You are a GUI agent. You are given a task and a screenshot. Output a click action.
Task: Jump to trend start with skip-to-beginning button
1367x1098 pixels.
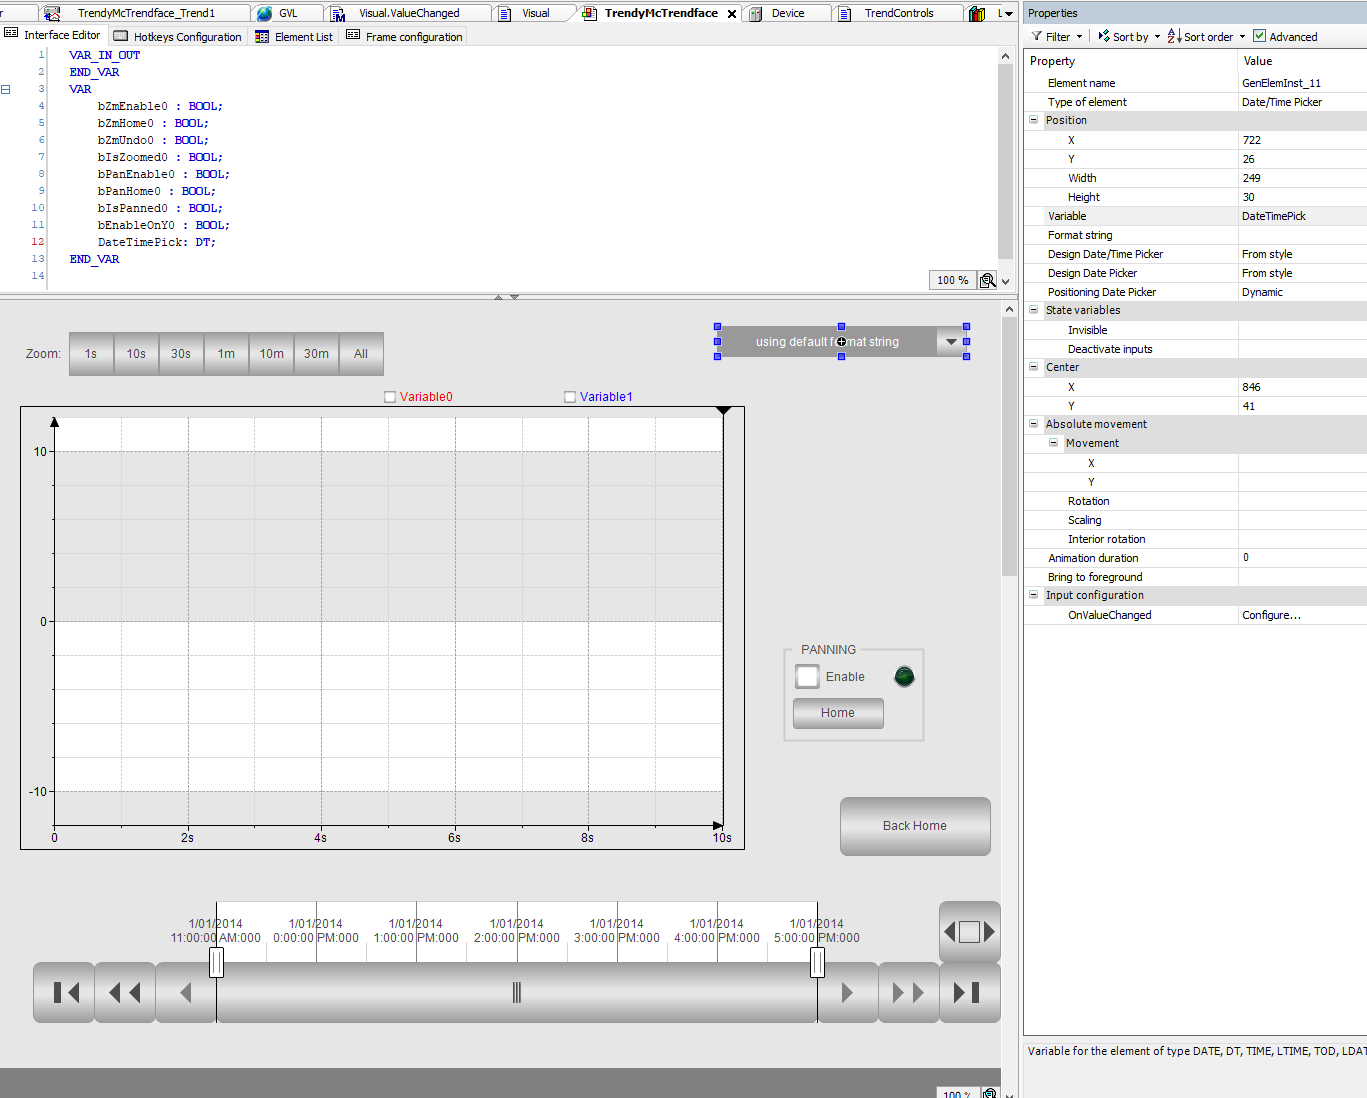click(x=65, y=992)
